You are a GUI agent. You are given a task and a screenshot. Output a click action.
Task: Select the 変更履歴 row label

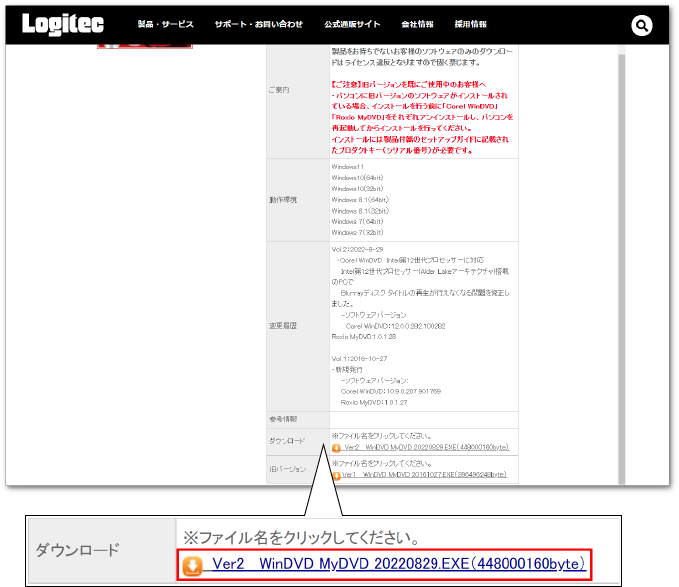[x=283, y=326]
